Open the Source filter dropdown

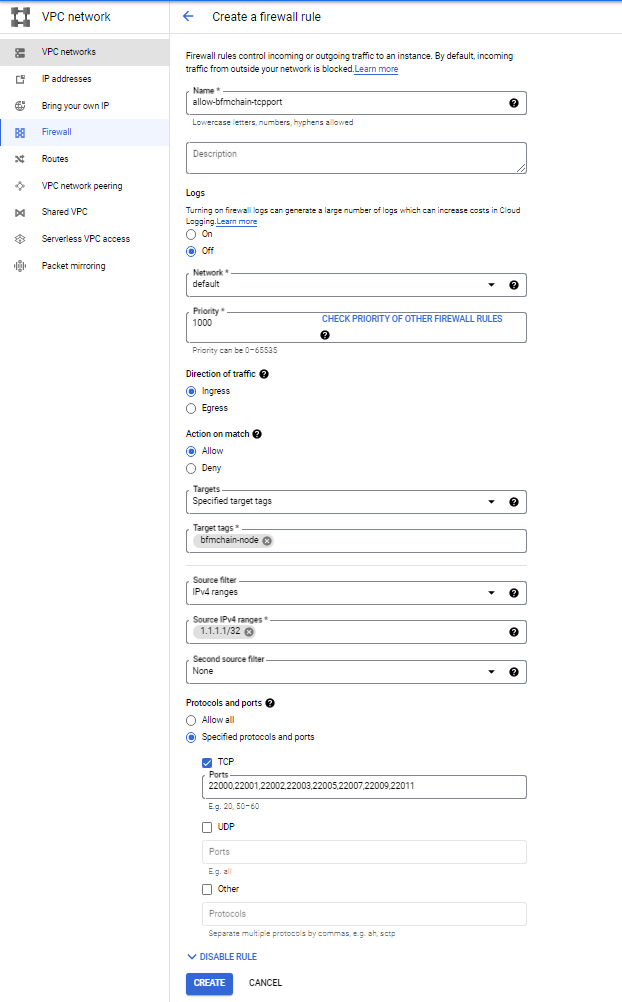tap(491, 592)
